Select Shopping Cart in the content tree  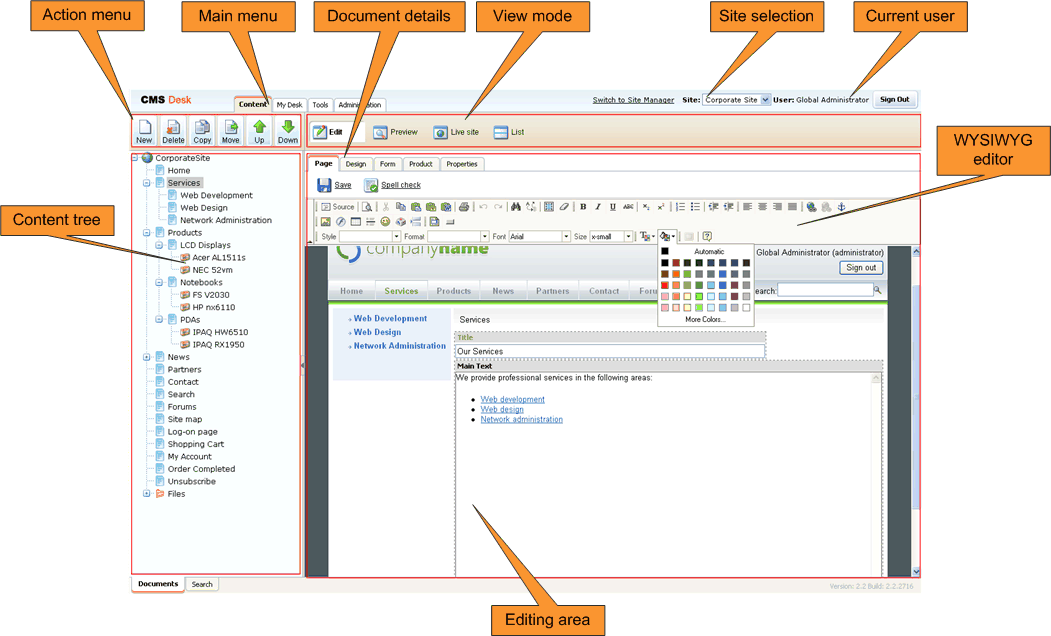pyautogui.click(x=196, y=444)
